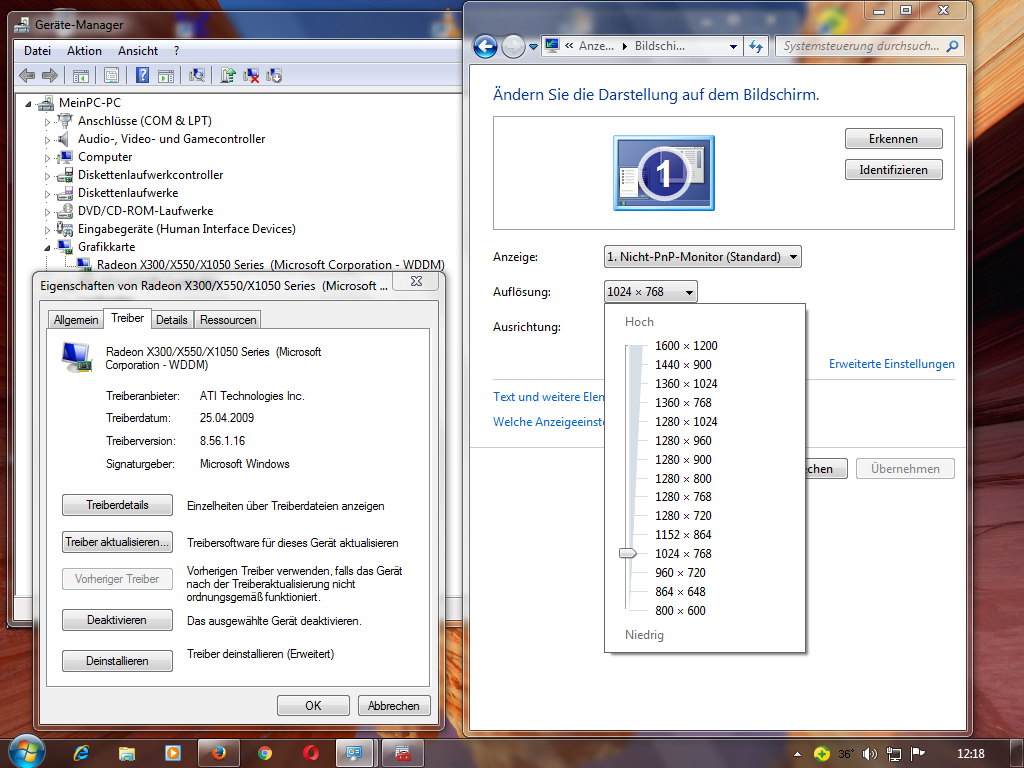1024x768 pixels.
Task: Open the Datei menu
Action: [37, 51]
